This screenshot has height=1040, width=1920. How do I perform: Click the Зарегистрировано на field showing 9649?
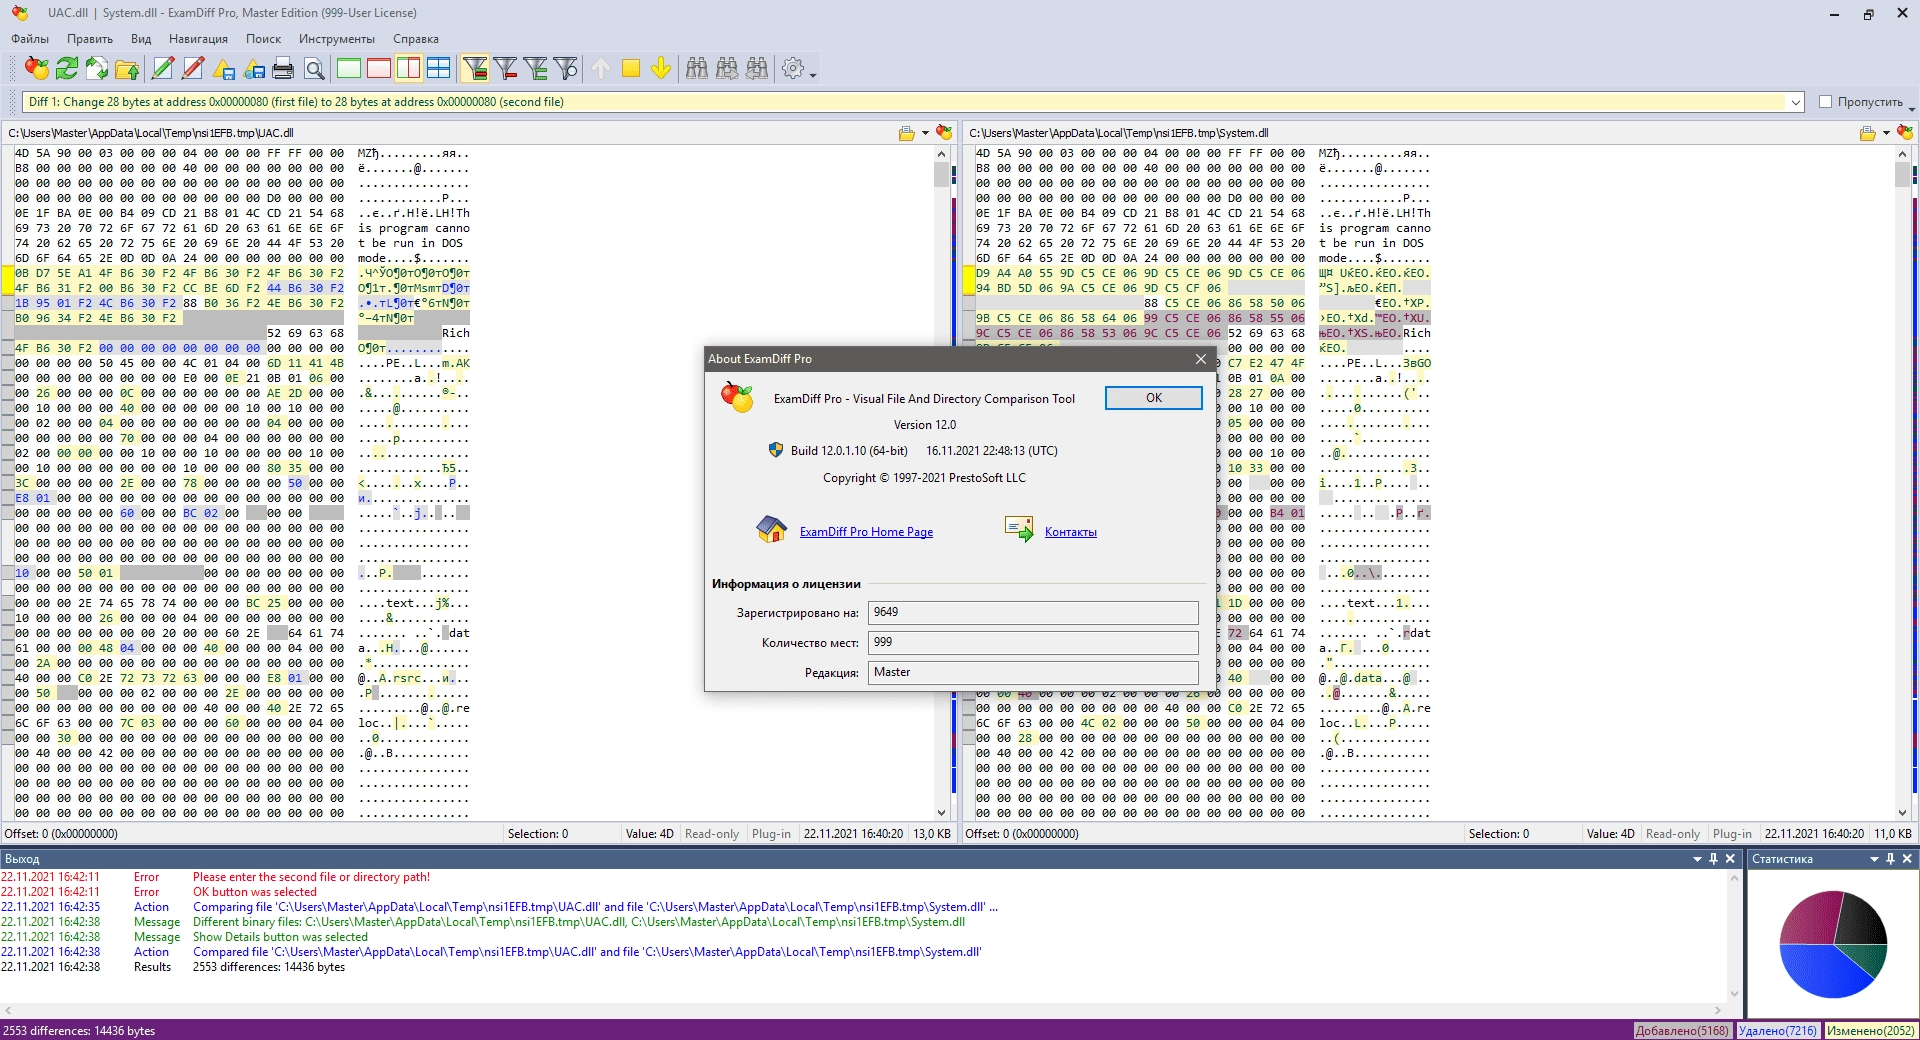click(x=1033, y=612)
